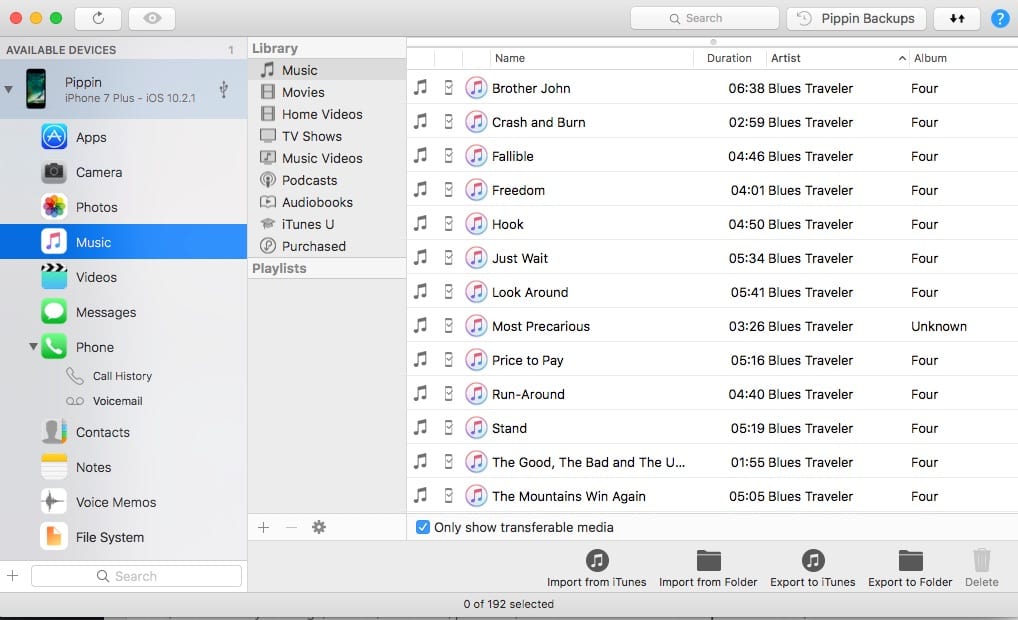Image resolution: width=1018 pixels, height=620 pixels.
Task: Sort tracks by the Artist column
Action: coord(838,58)
